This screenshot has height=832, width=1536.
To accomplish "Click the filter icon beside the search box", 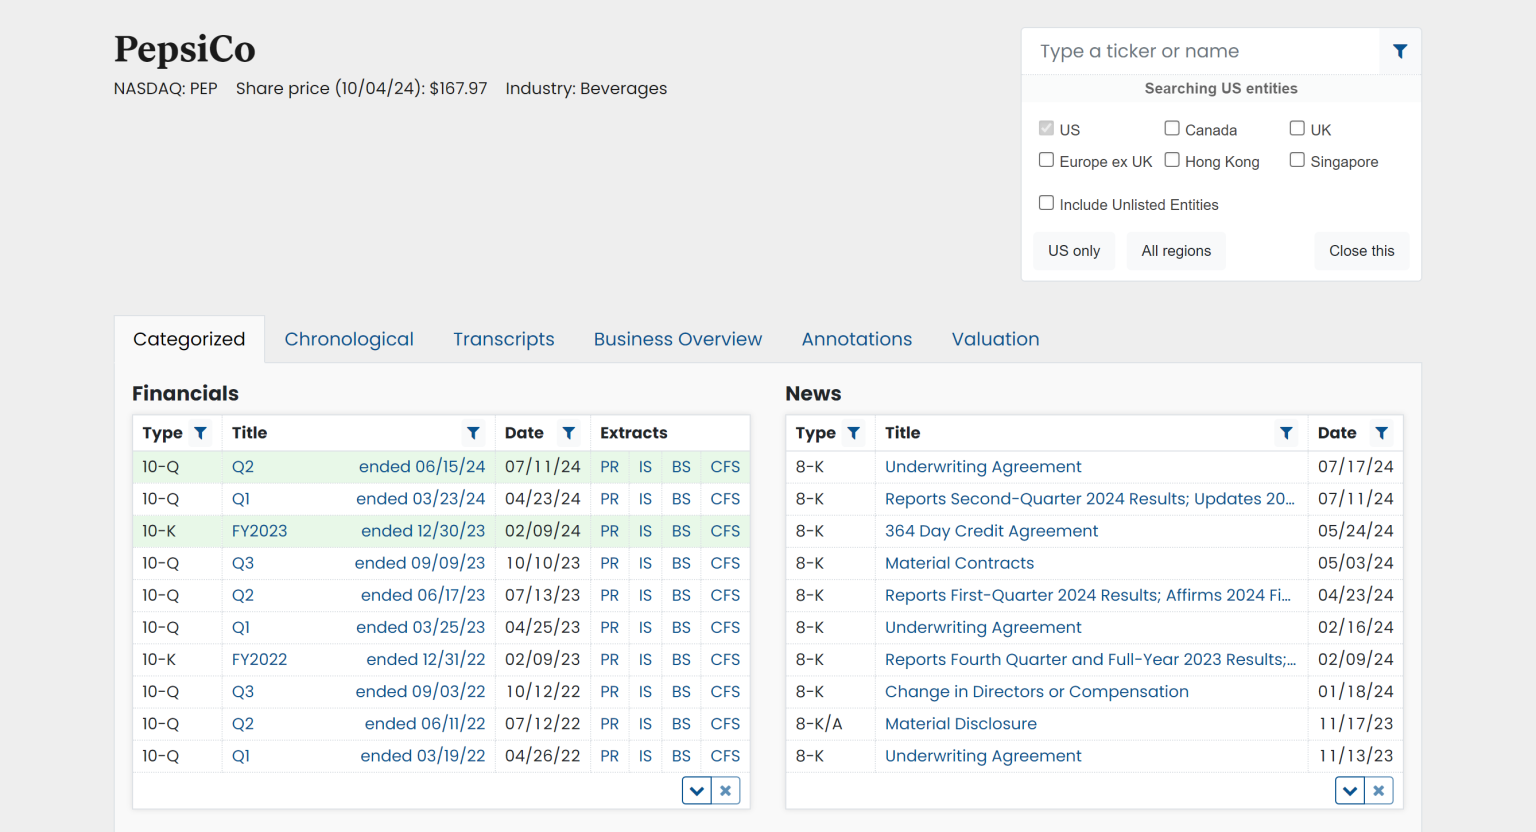I will pyautogui.click(x=1400, y=51).
